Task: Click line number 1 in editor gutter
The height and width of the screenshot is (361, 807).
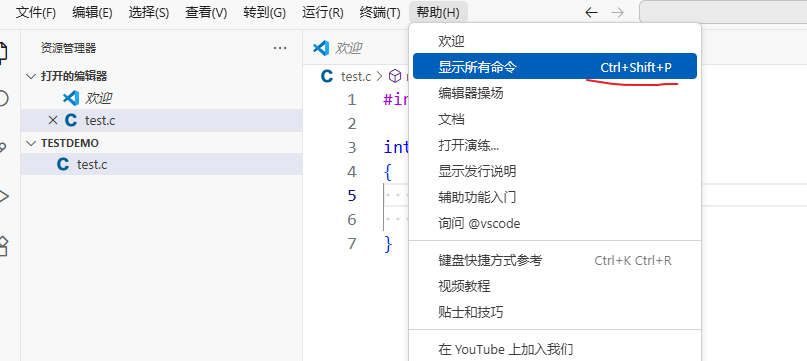Action: pos(352,99)
